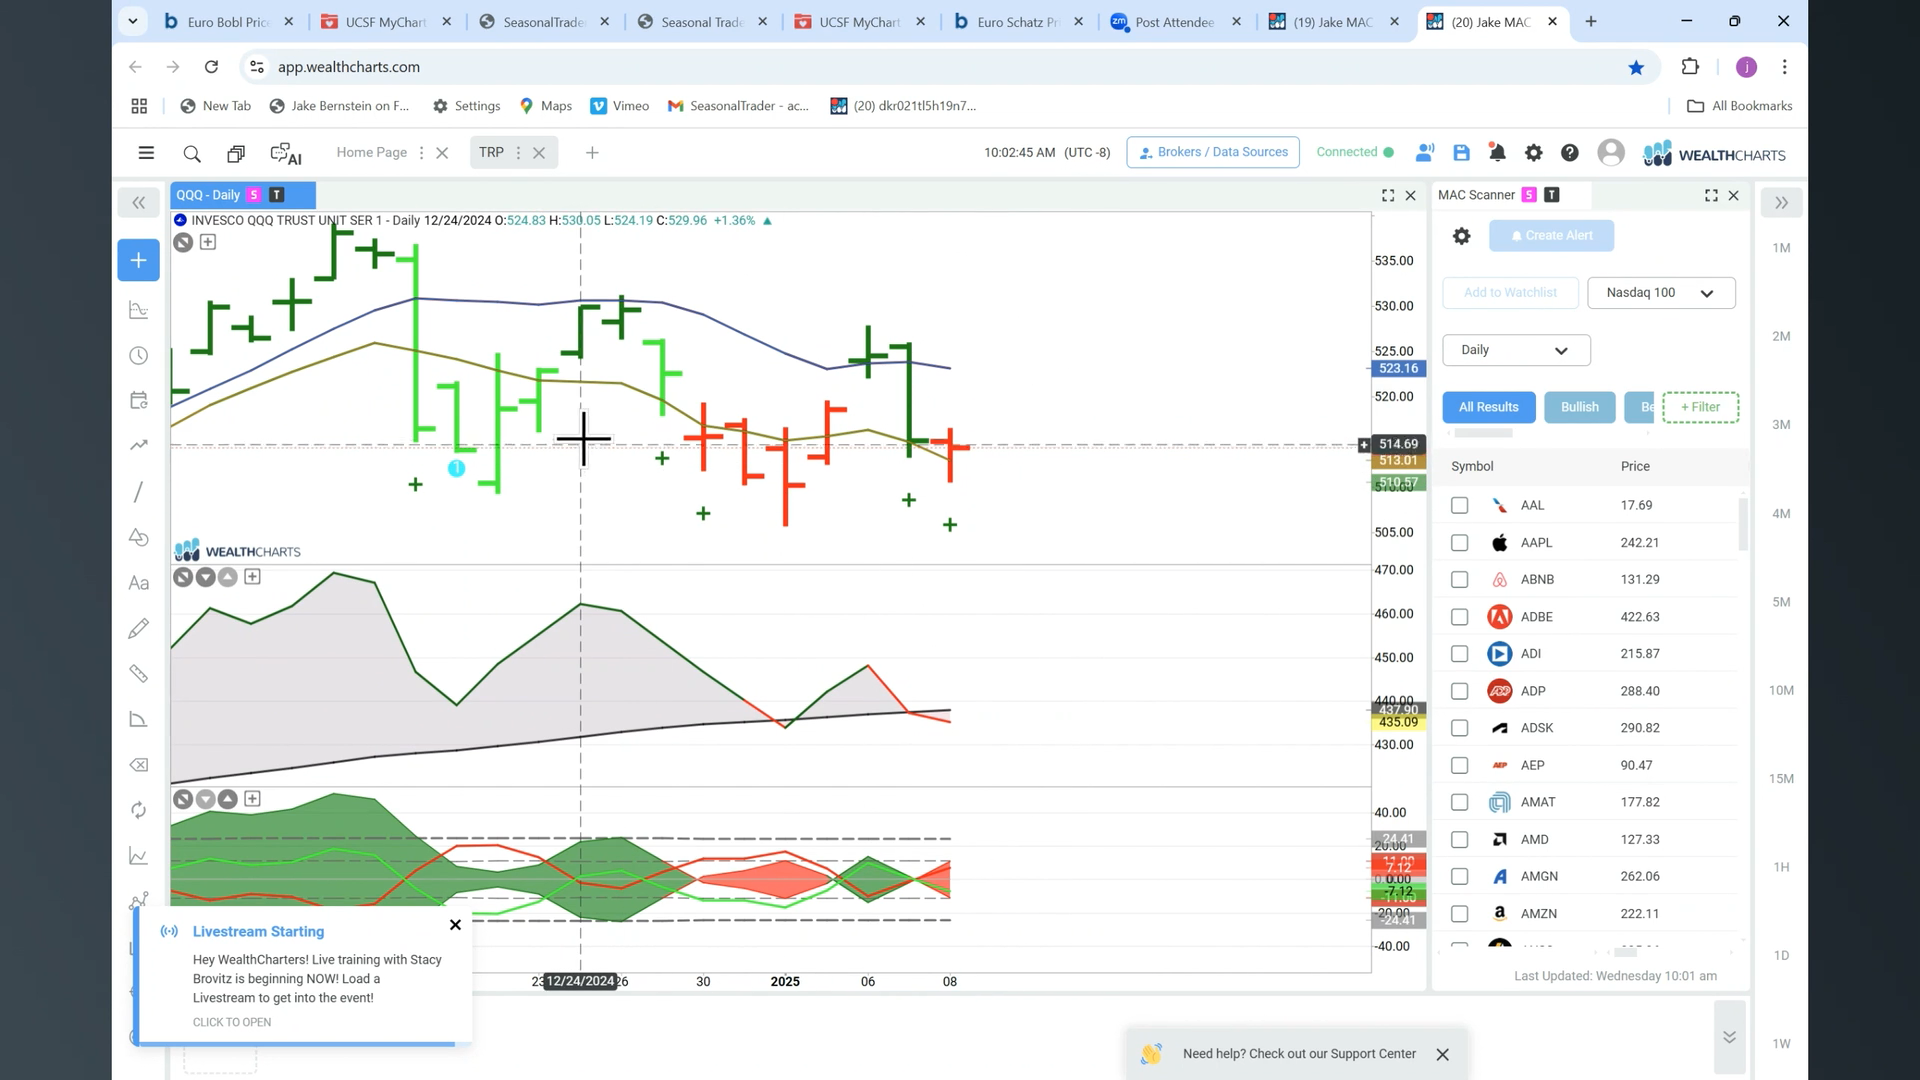Select the QQQ - Daily chart tab

pos(242,195)
